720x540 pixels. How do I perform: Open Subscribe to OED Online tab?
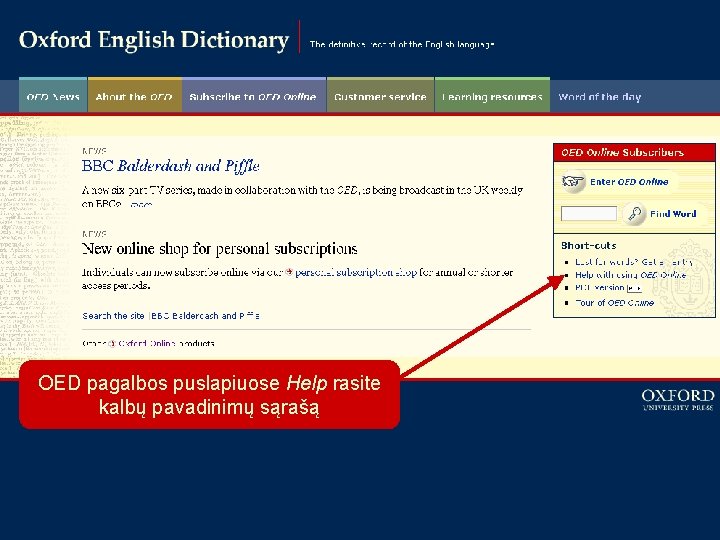click(x=253, y=96)
